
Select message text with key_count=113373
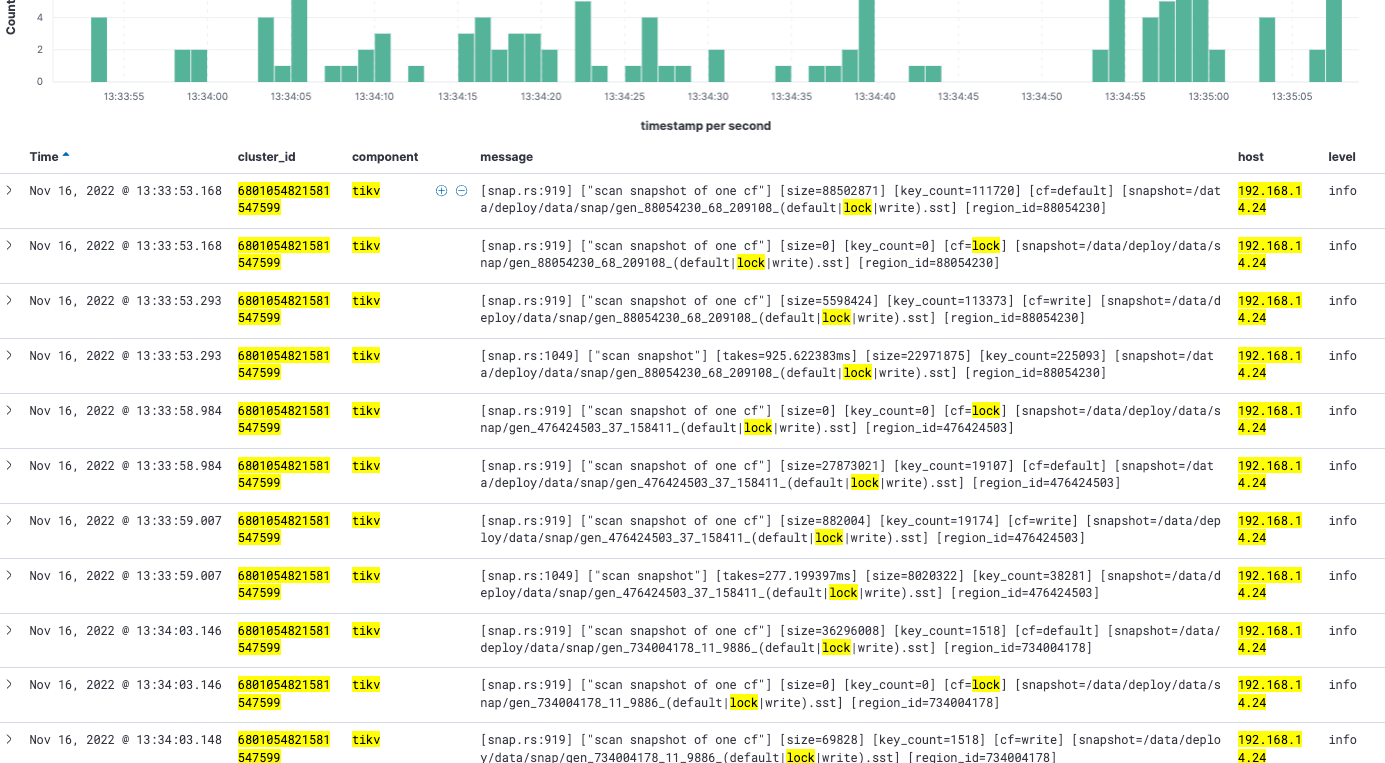pyautogui.click(x=850, y=309)
